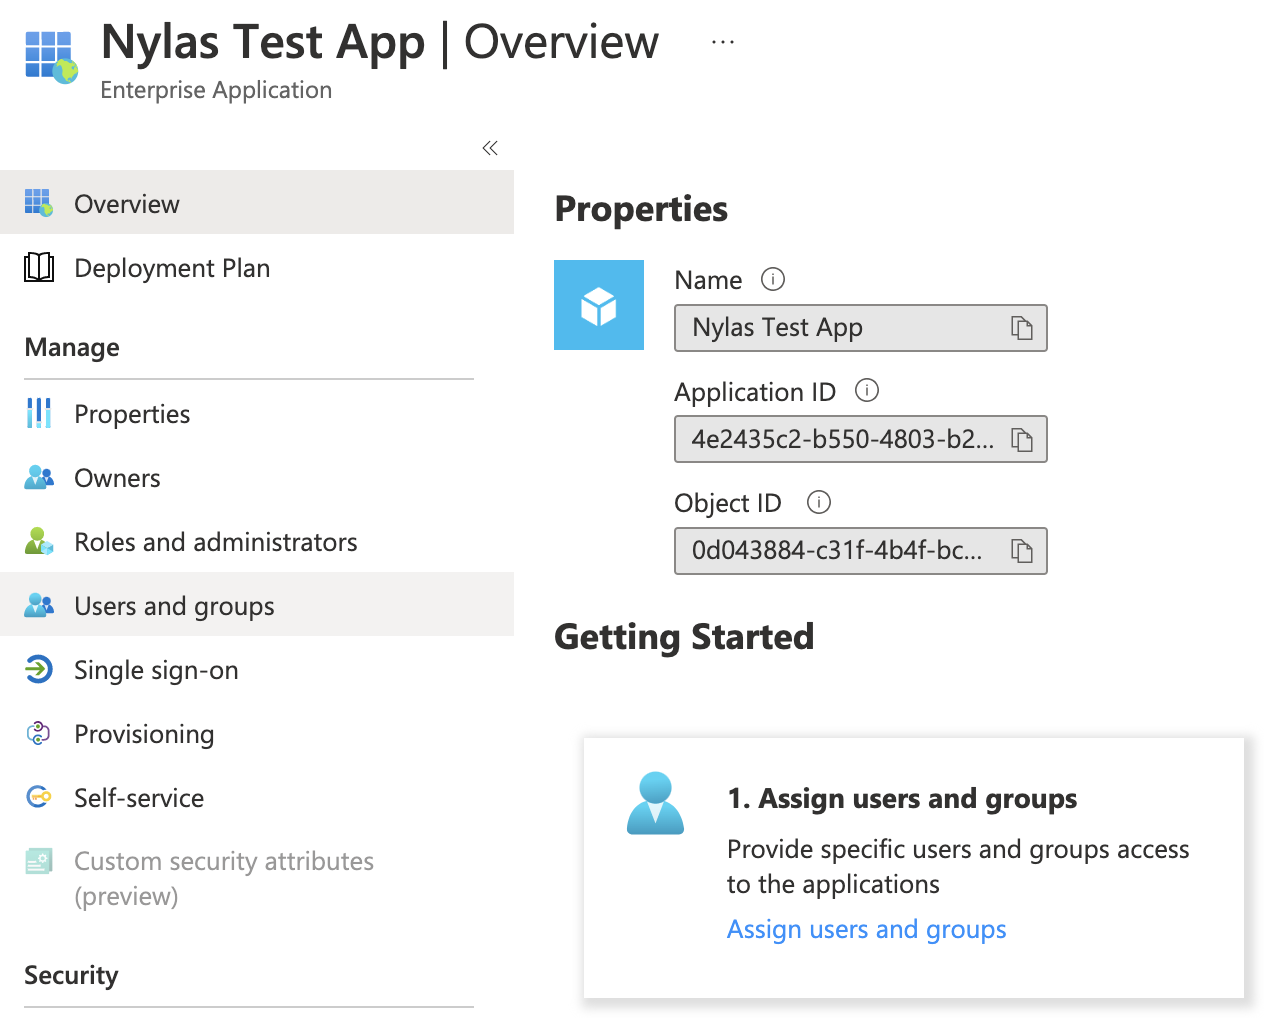Click the Manage section heading

pyautogui.click(x=72, y=347)
